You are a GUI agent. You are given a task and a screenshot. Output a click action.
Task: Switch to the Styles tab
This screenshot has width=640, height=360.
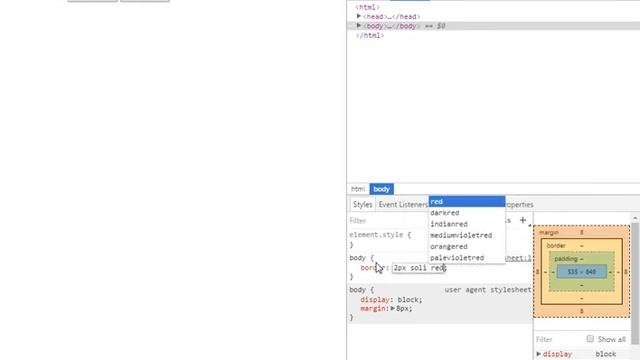pyautogui.click(x=362, y=204)
